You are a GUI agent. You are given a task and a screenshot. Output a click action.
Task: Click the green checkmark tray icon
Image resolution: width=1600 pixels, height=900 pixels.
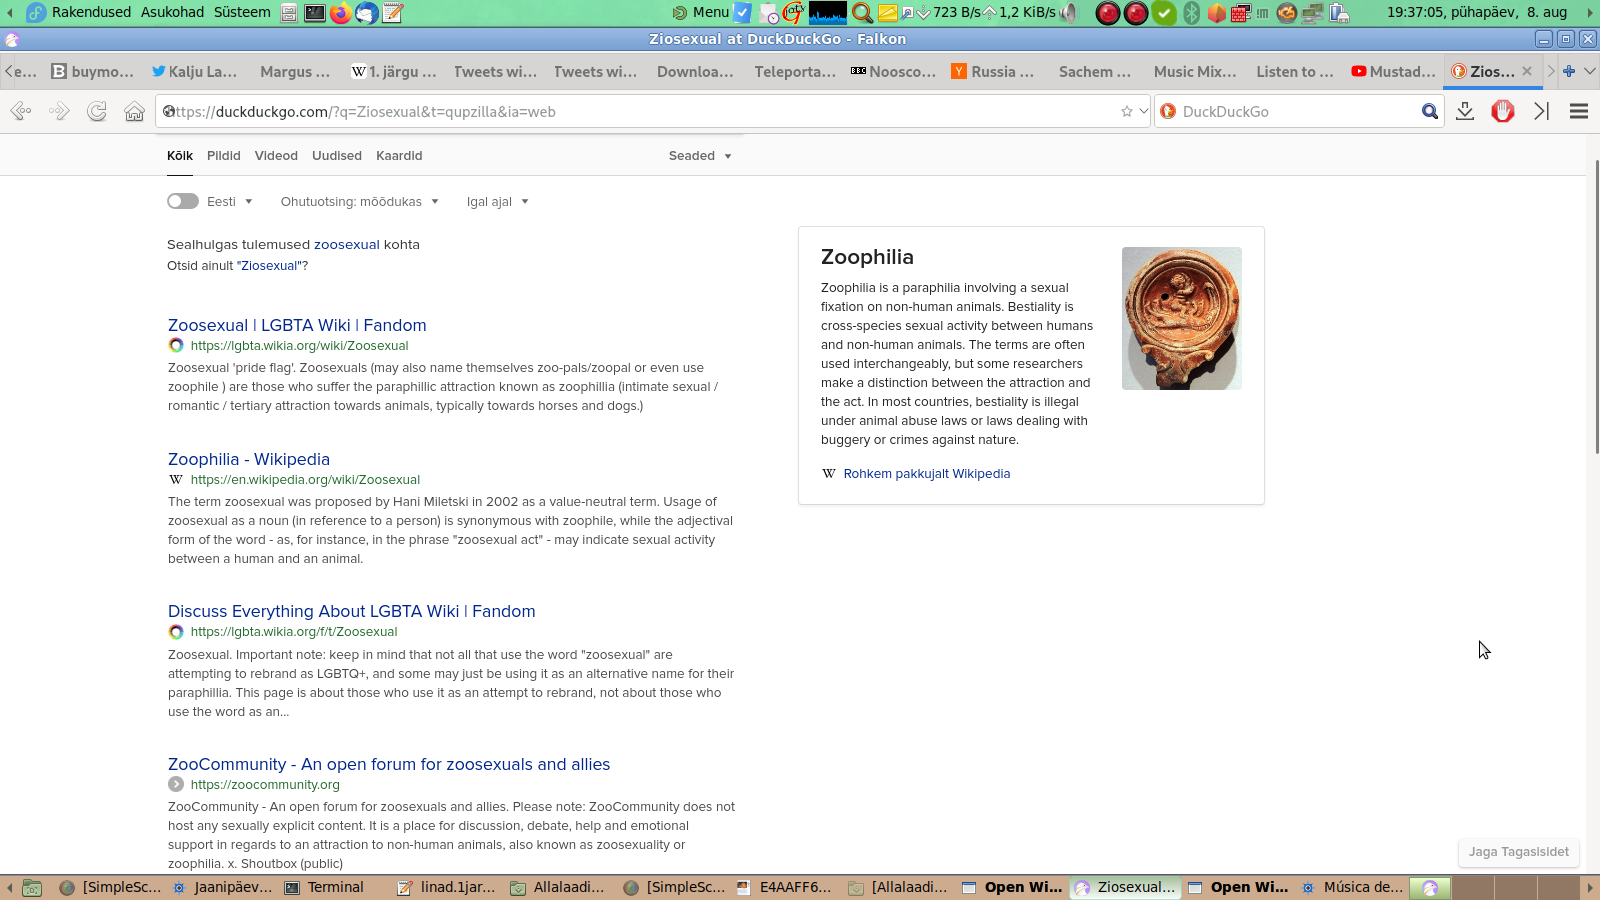point(1164,13)
